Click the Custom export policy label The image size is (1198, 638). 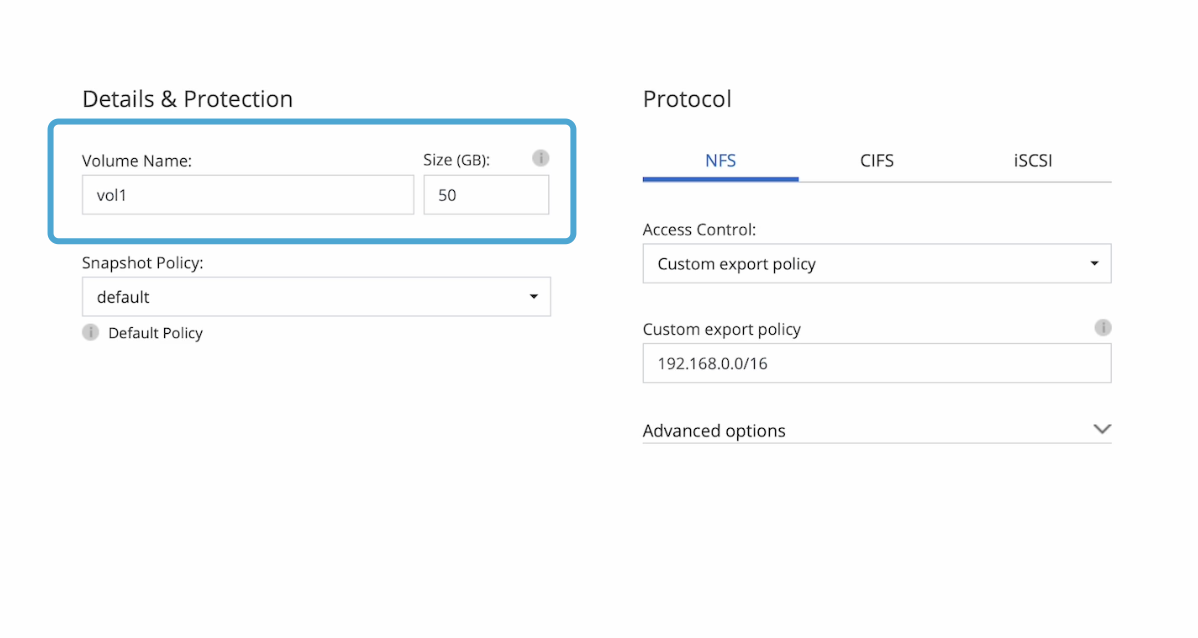click(x=721, y=329)
